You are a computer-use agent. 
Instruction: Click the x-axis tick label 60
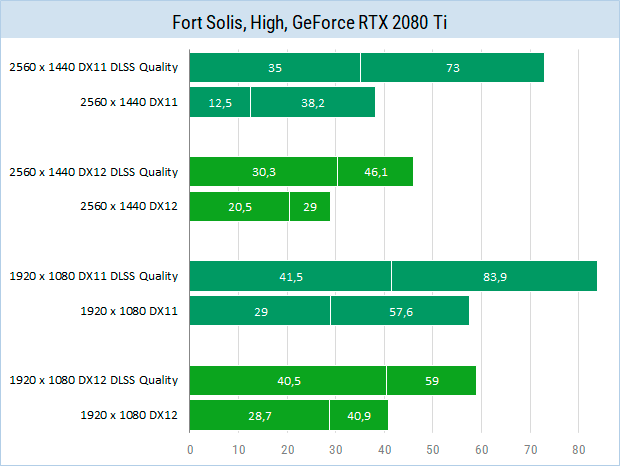coord(482,449)
